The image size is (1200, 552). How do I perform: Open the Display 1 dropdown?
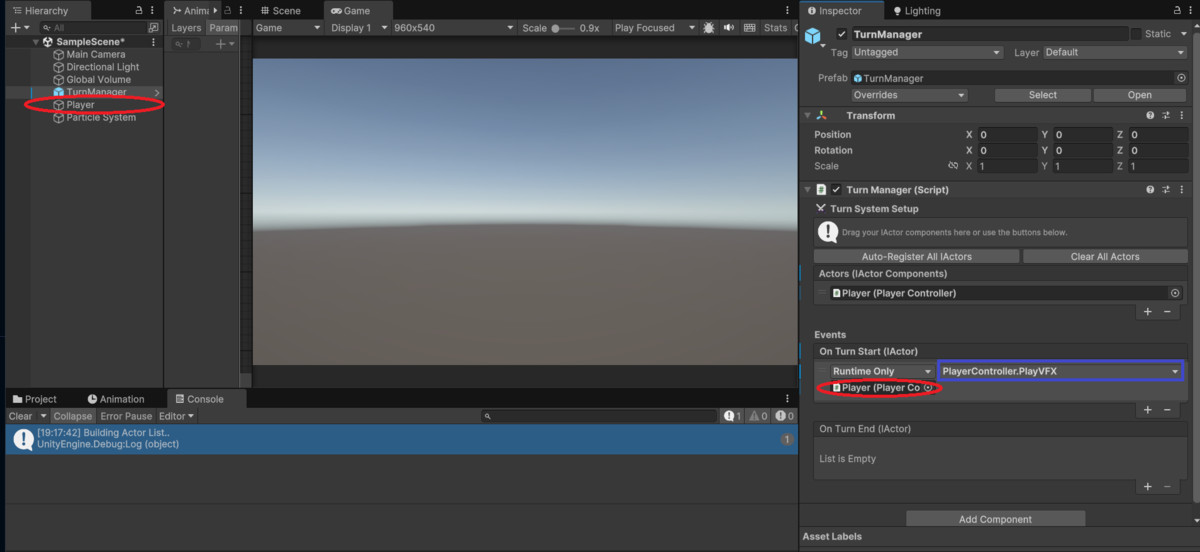(357, 28)
